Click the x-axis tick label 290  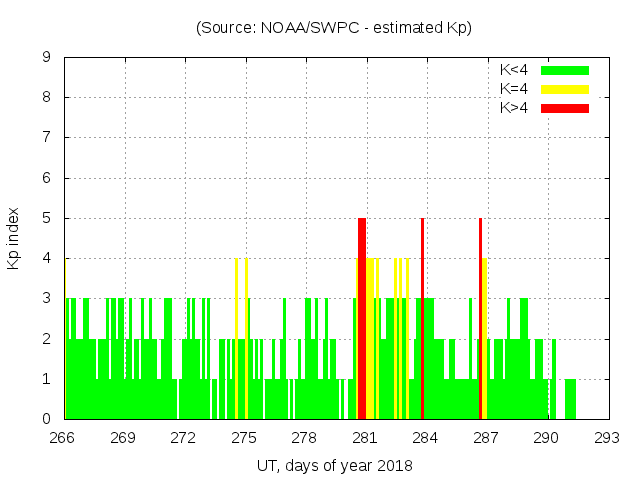pos(546,438)
